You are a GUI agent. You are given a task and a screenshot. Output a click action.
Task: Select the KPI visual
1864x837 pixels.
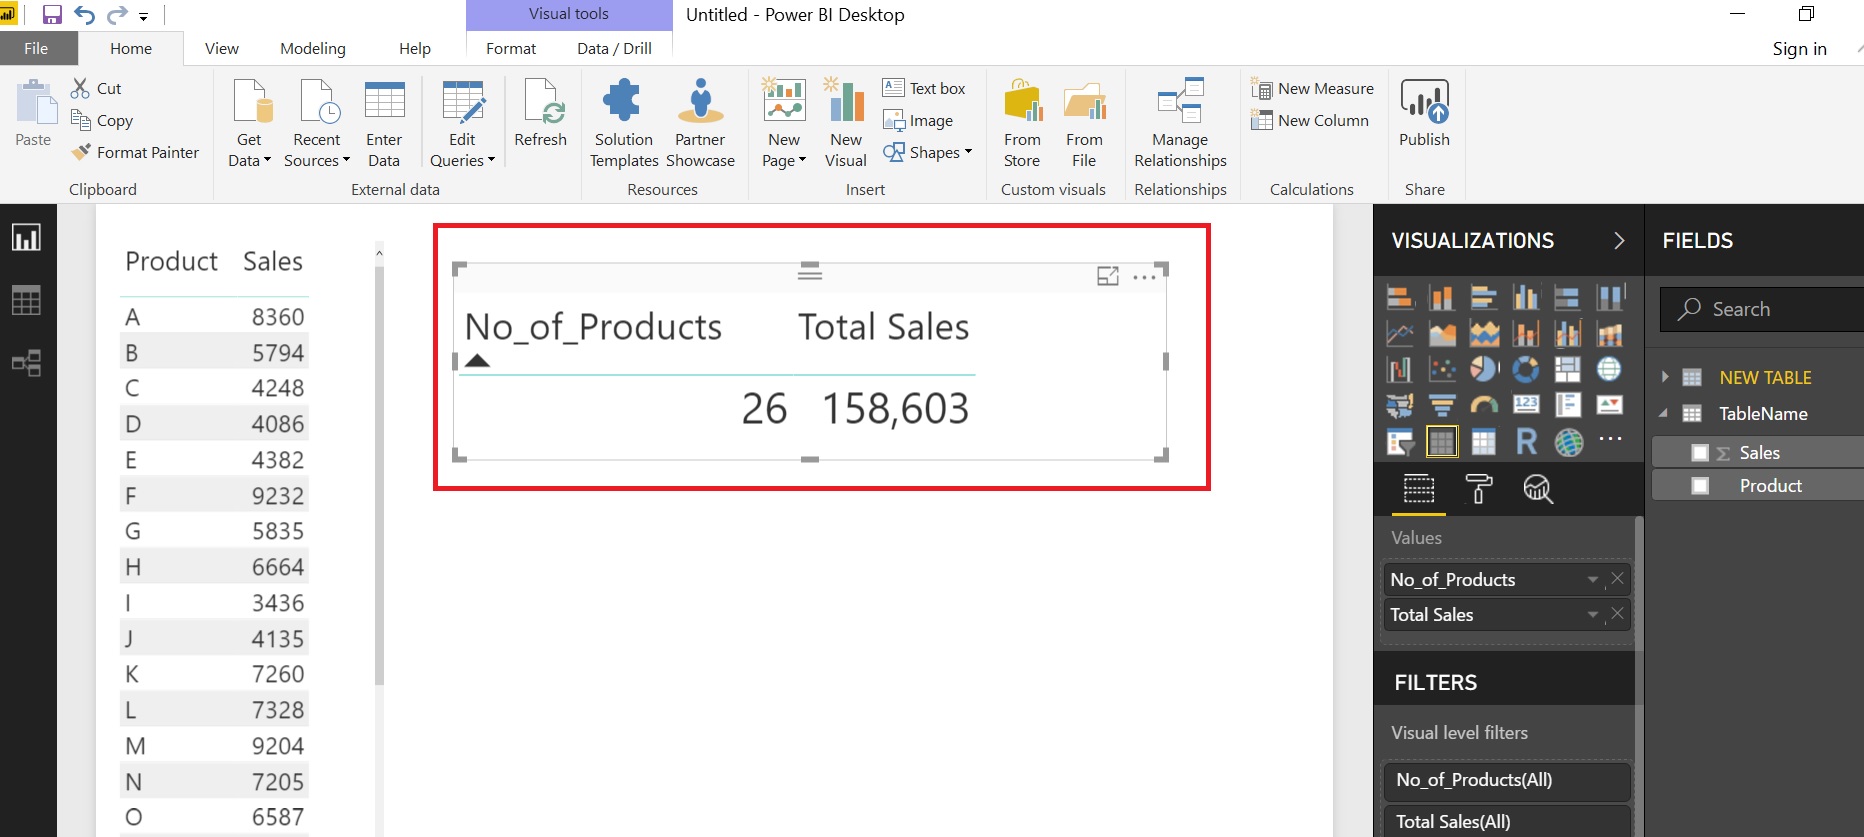coord(1609,405)
